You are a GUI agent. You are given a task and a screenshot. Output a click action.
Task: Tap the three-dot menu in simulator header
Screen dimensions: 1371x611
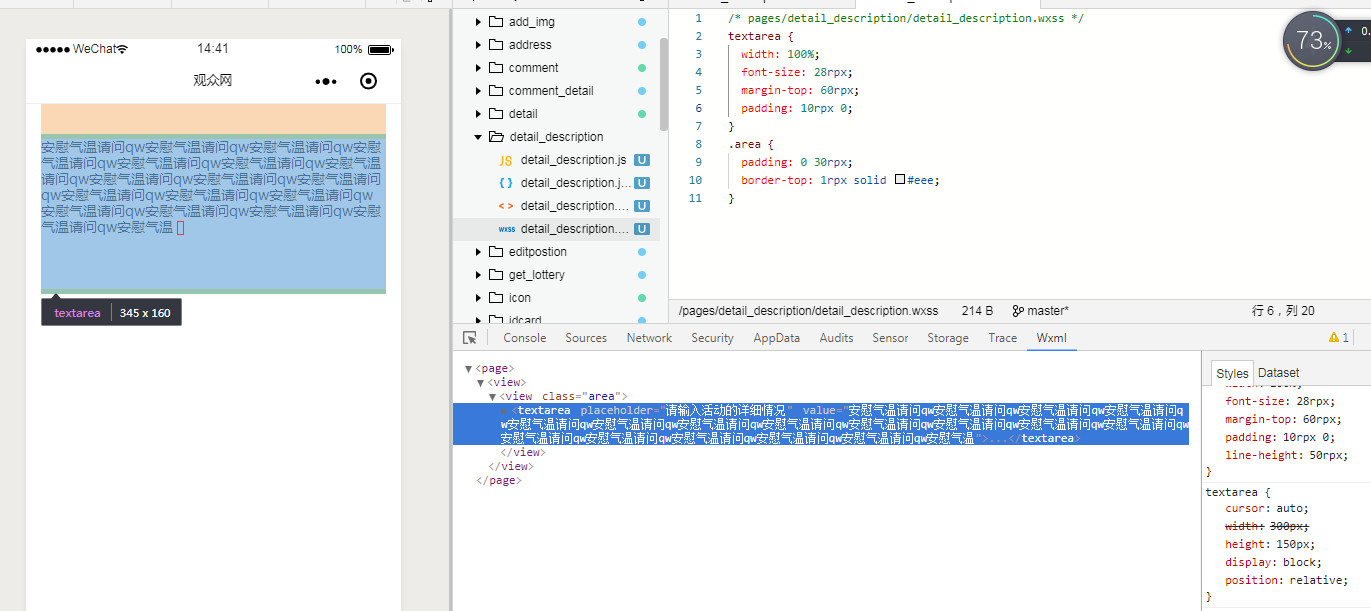click(x=326, y=81)
